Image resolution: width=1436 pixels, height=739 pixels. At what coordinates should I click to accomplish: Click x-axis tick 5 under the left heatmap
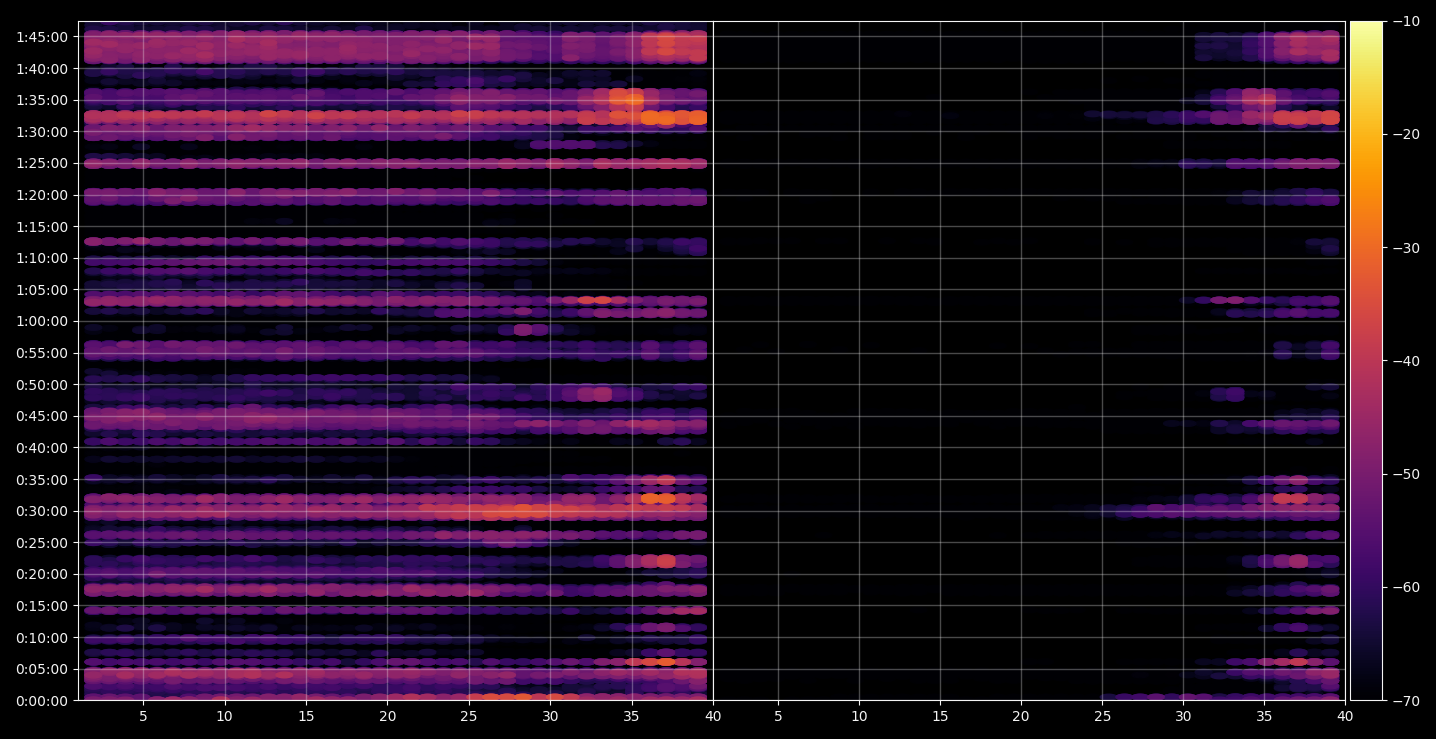pyautogui.click(x=143, y=716)
